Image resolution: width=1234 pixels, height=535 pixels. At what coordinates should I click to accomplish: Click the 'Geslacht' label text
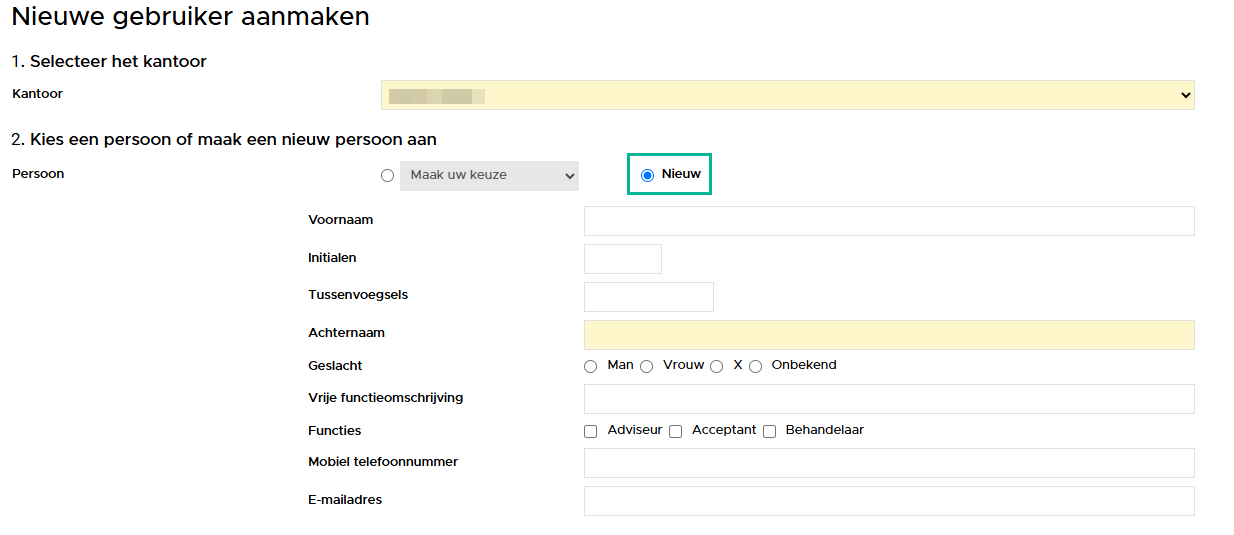click(x=335, y=366)
